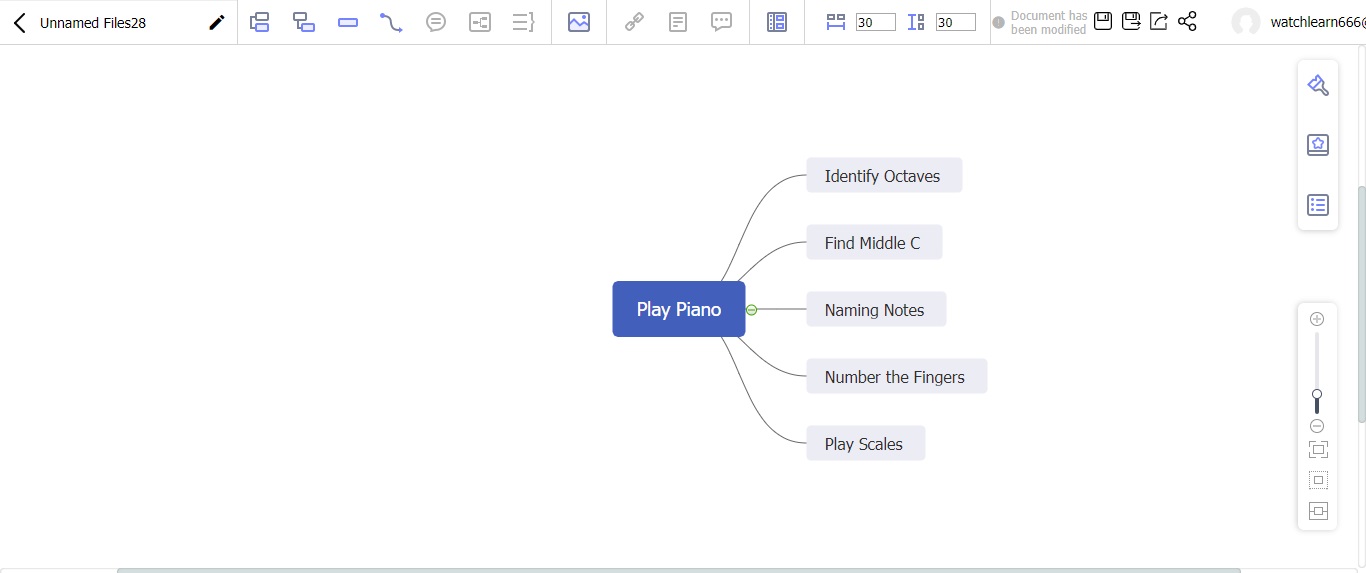Select the relationship line tool
Viewport: 1366px width, 573px height.
(391, 22)
